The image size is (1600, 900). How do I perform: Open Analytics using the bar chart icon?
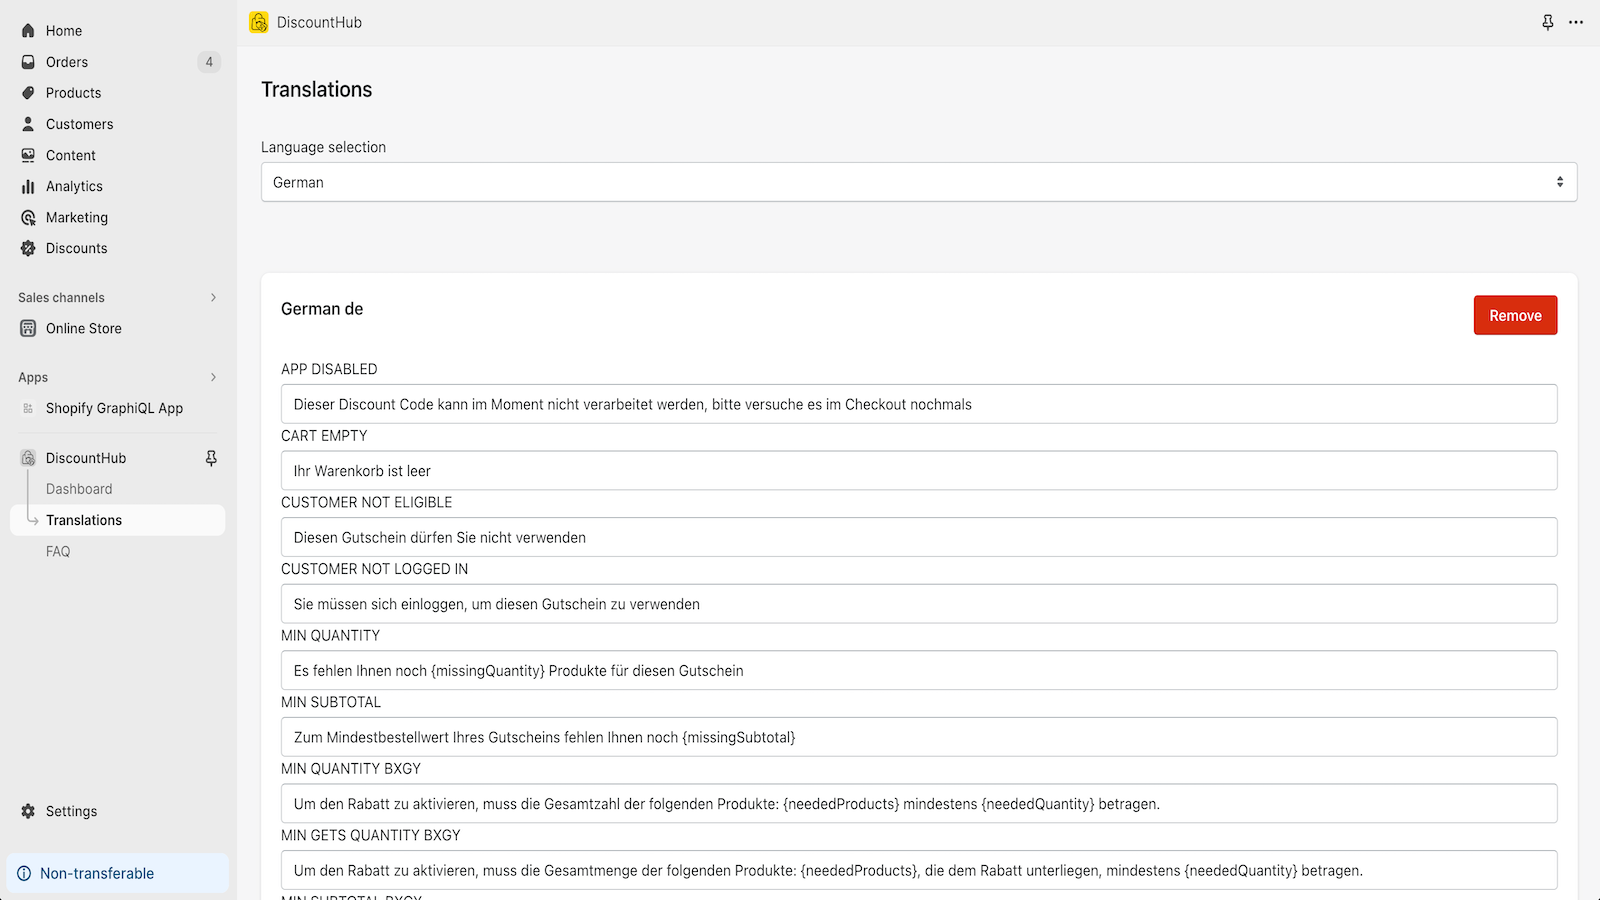[x=28, y=186]
